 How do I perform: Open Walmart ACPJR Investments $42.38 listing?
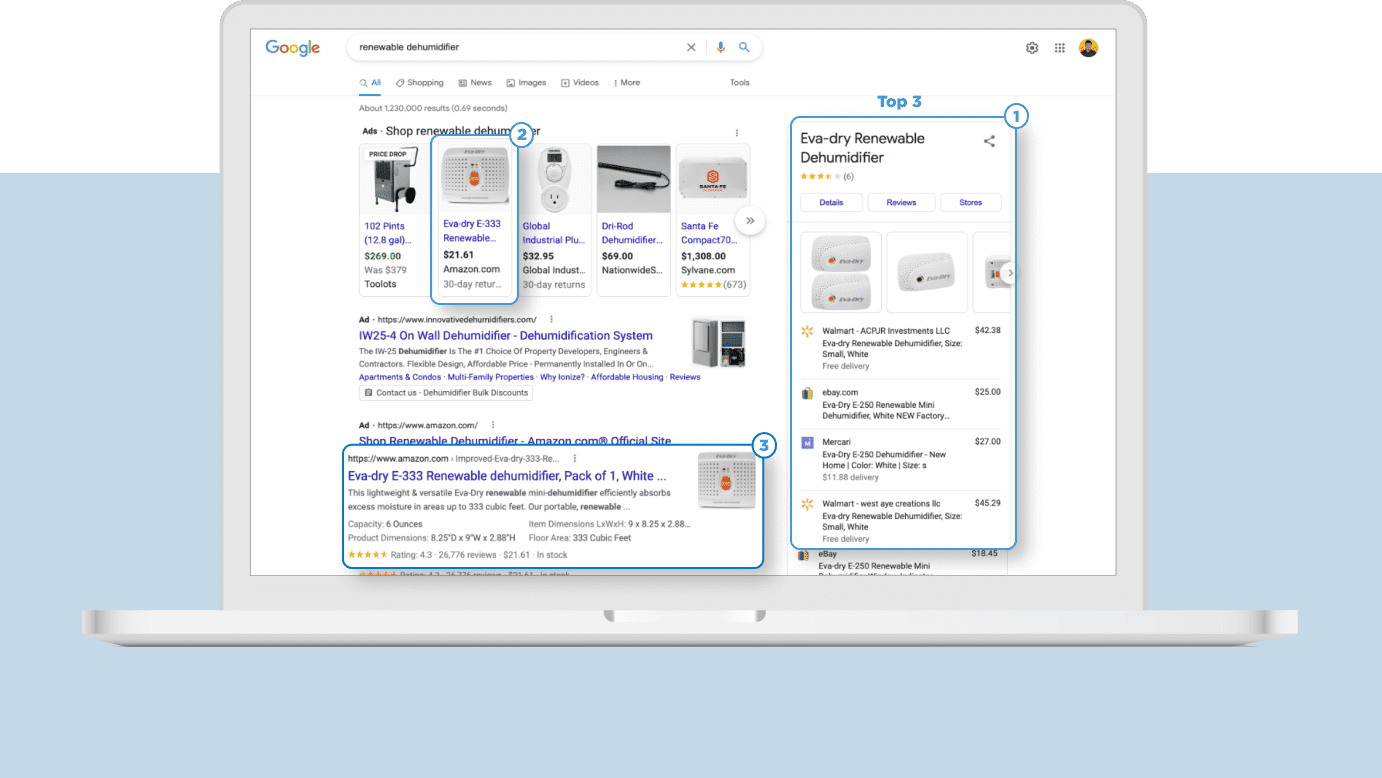901,348
